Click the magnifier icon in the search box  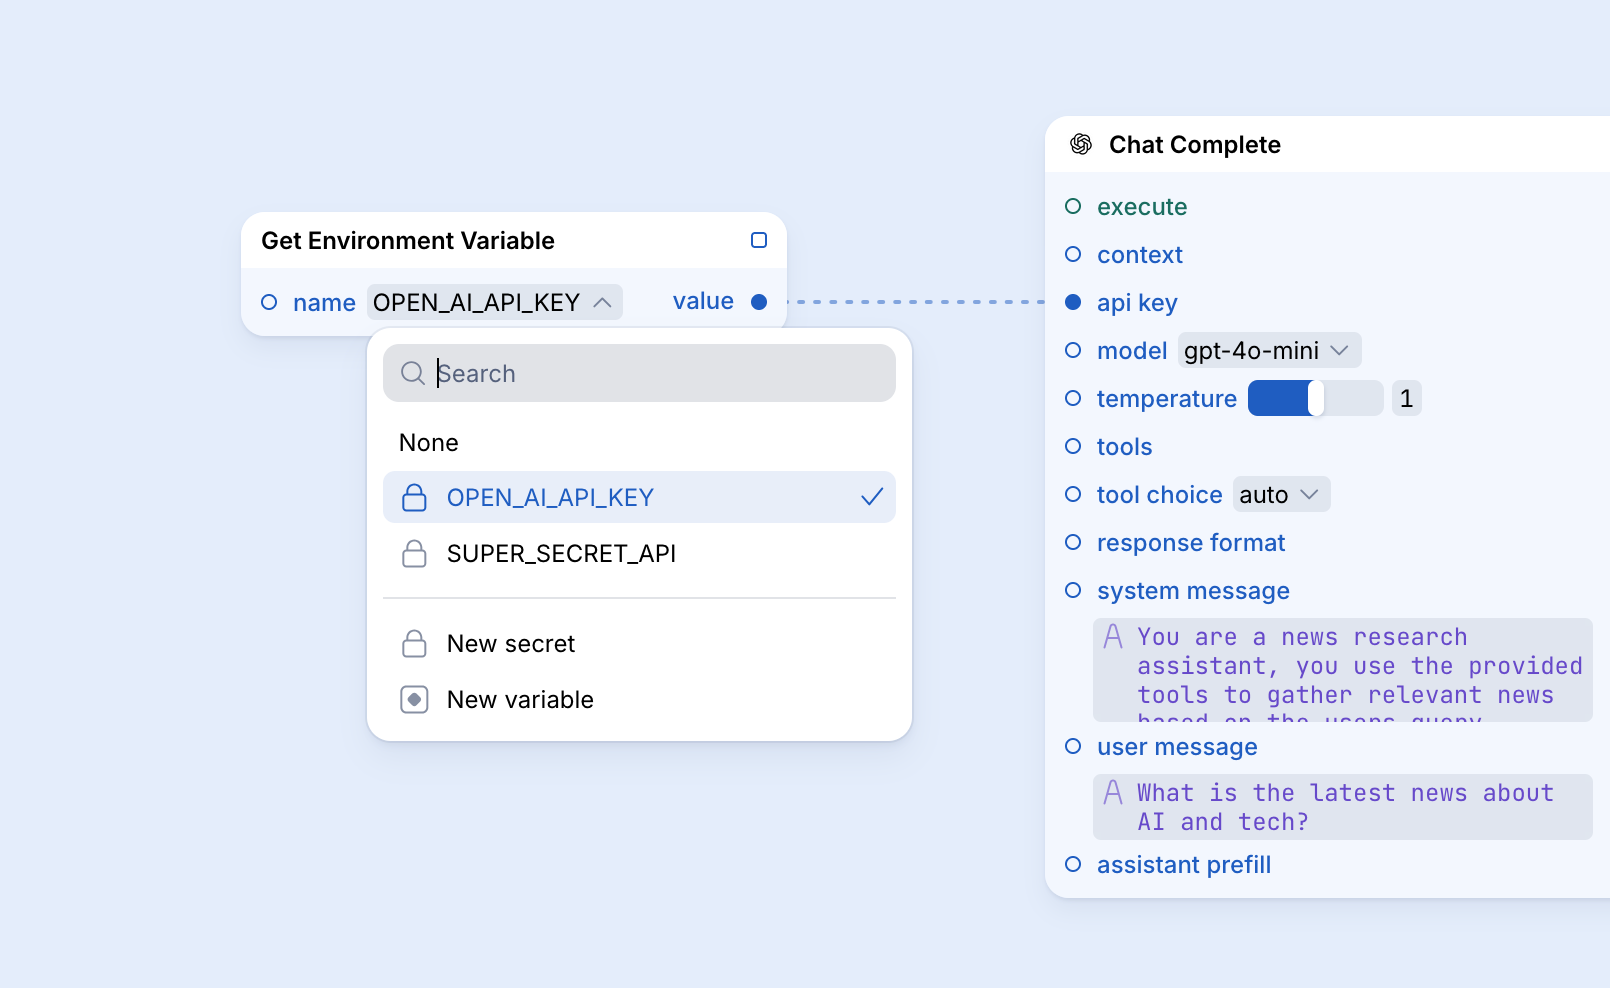pos(413,373)
